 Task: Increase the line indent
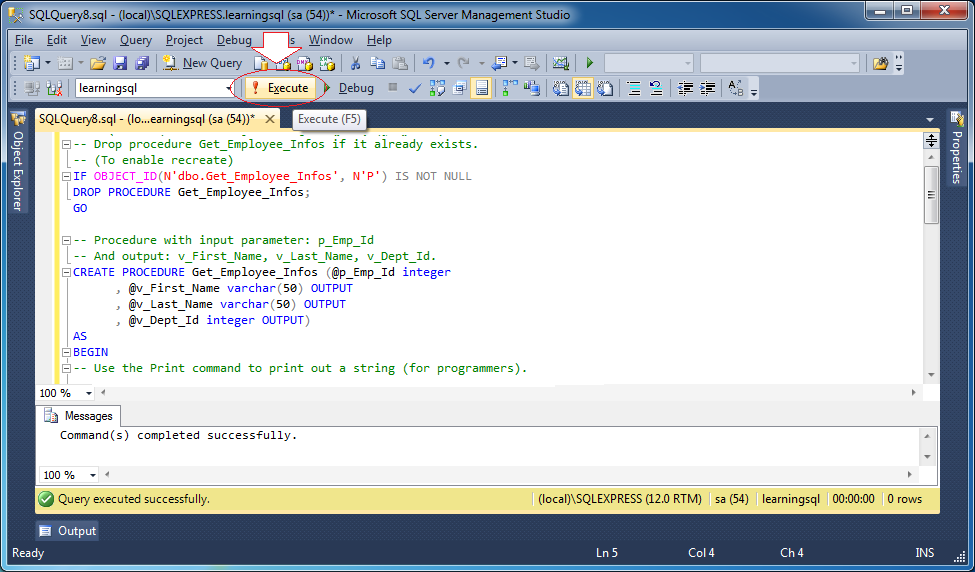(707, 88)
